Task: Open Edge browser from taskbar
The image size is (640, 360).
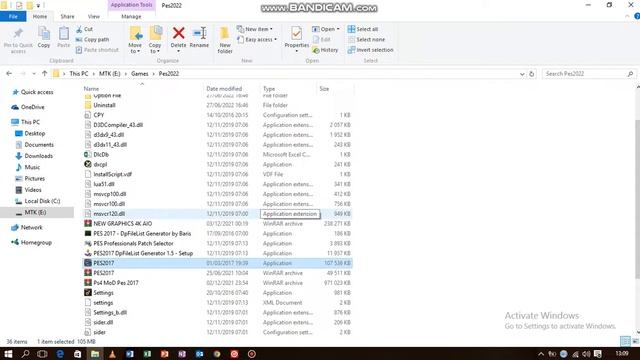Action: point(60,354)
